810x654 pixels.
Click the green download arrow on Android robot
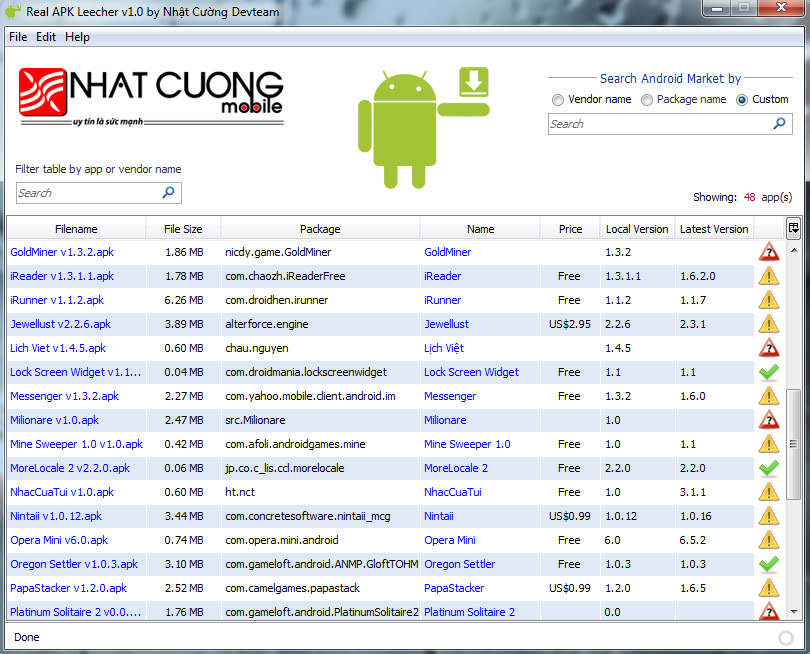tap(474, 82)
